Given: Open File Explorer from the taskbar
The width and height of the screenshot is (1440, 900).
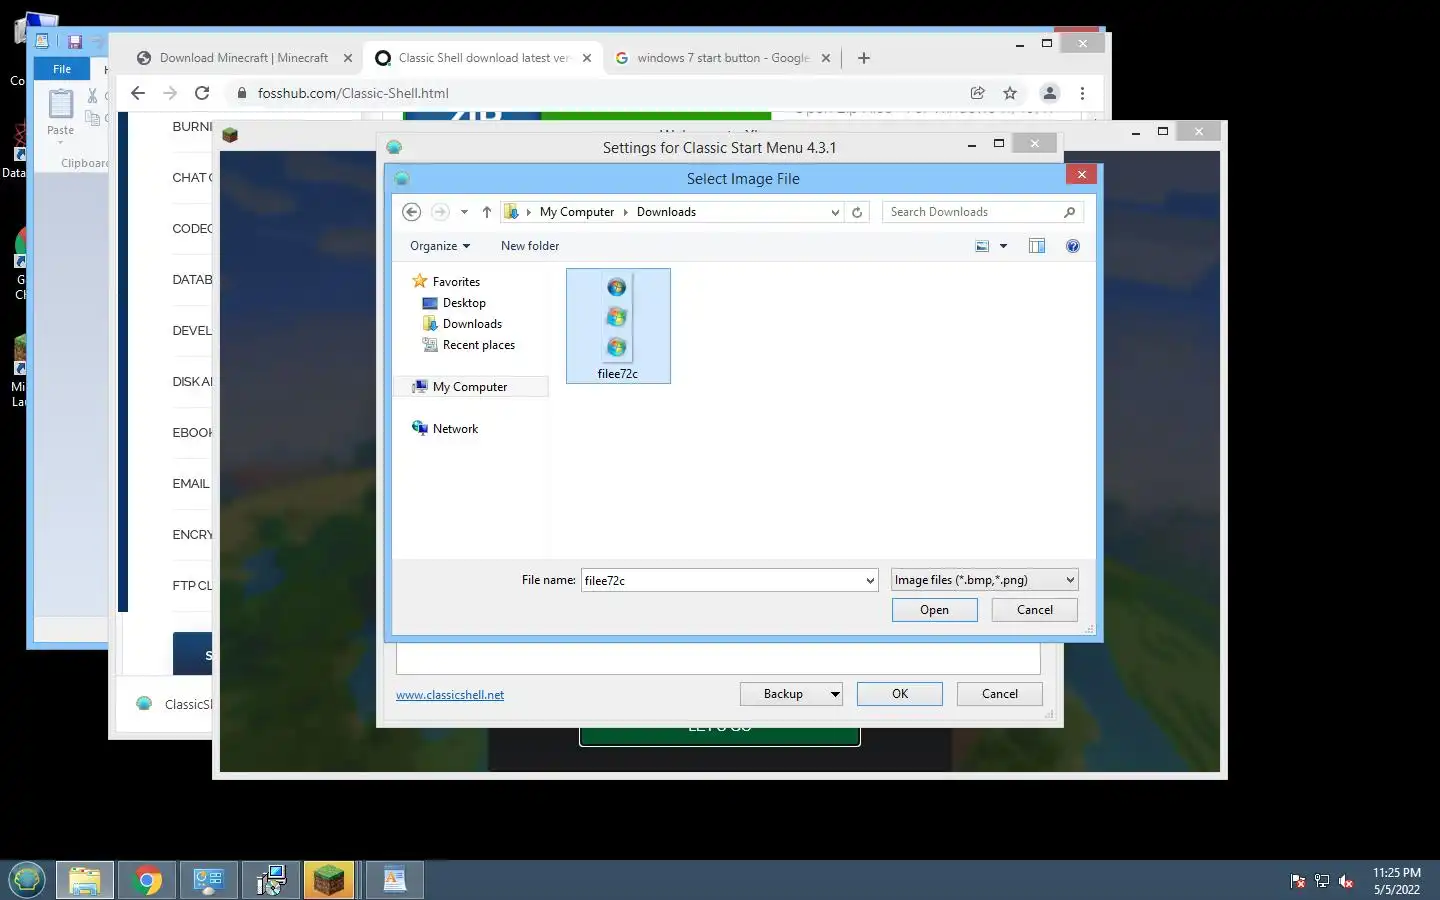Looking at the screenshot, I should (x=85, y=880).
